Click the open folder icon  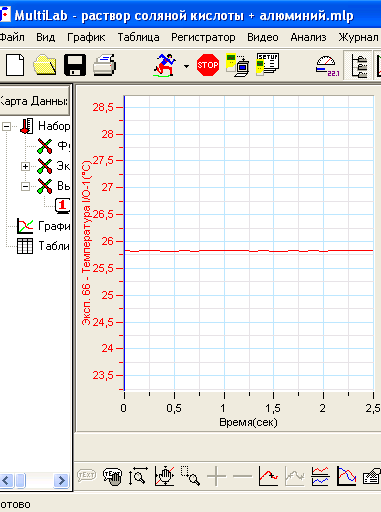coord(45,65)
